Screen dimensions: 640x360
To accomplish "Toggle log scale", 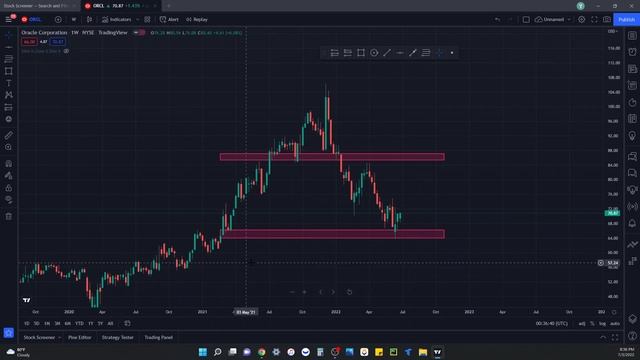I will pos(602,323).
